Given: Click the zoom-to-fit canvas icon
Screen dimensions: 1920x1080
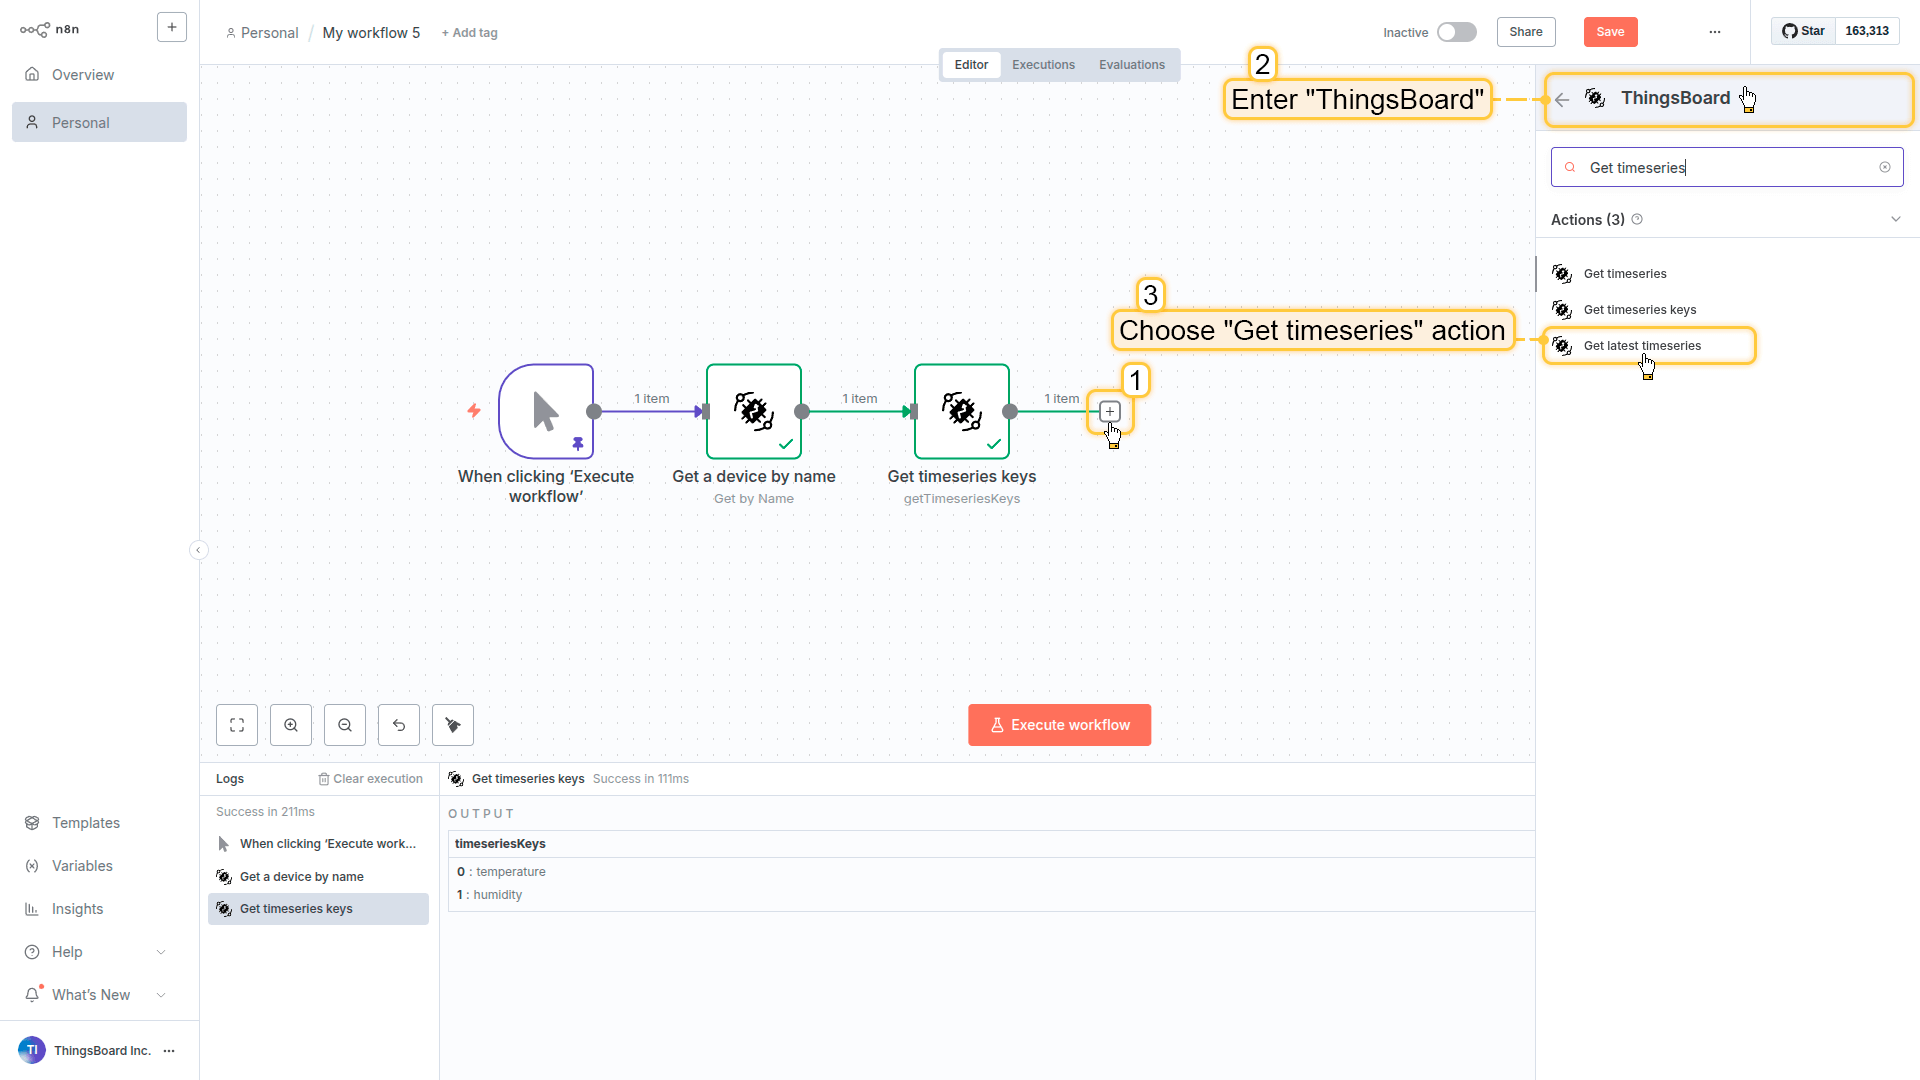Looking at the screenshot, I should [x=237, y=725].
